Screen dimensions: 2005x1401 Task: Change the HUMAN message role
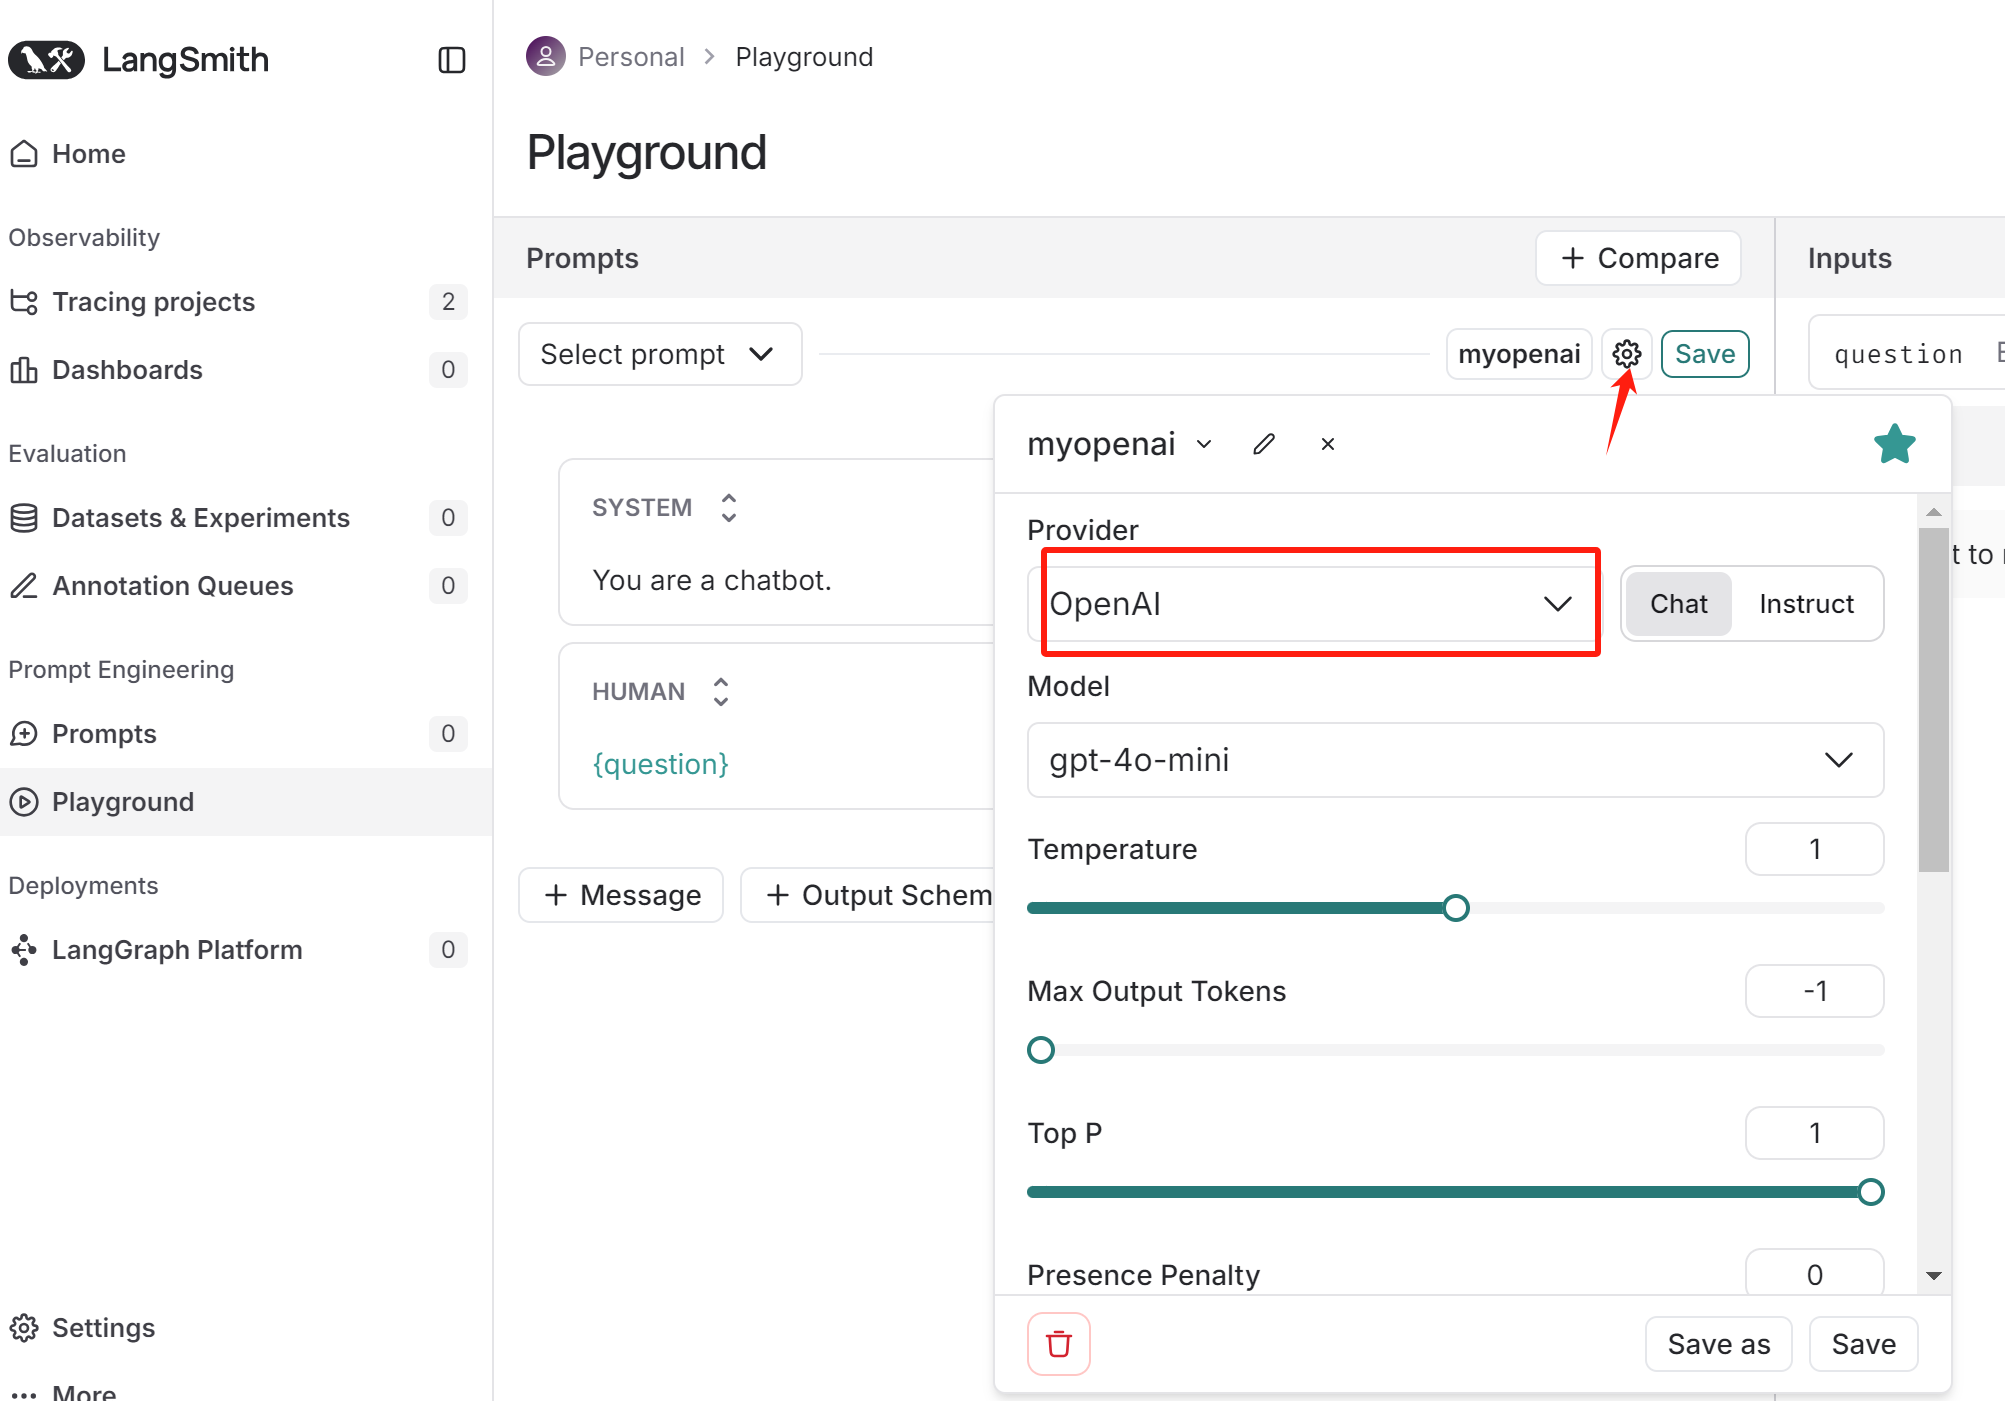pos(721,692)
